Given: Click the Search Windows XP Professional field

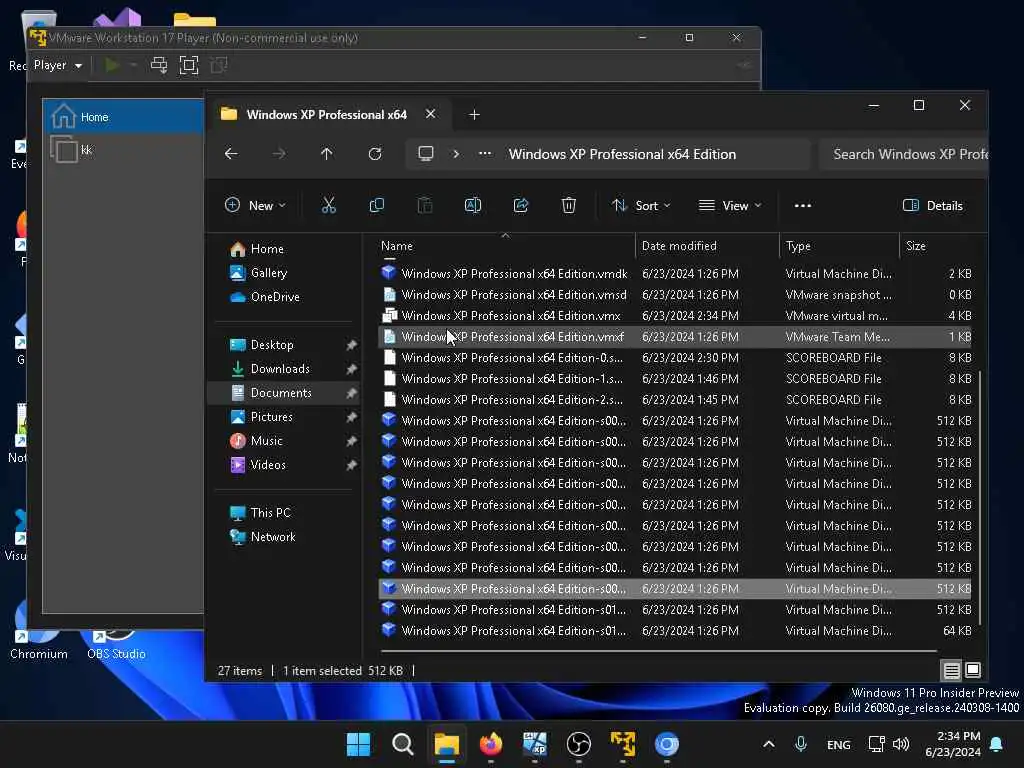Looking at the screenshot, I should click(x=904, y=154).
